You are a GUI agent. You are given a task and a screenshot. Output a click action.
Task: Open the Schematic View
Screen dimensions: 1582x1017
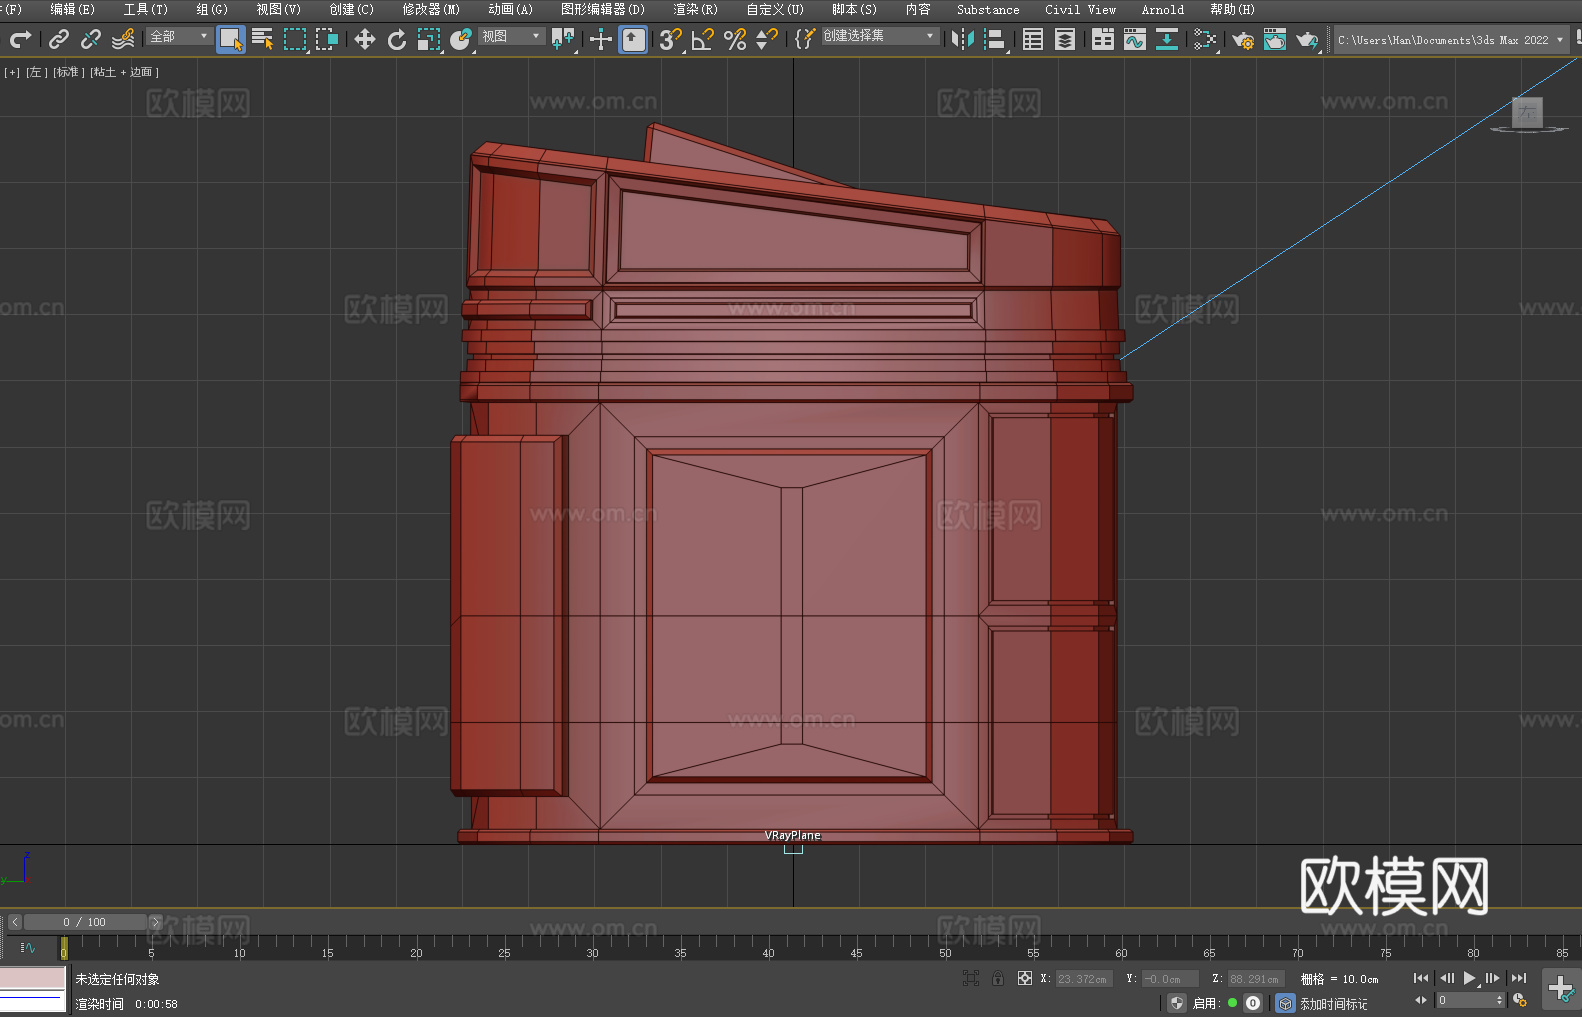(x=1167, y=39)
